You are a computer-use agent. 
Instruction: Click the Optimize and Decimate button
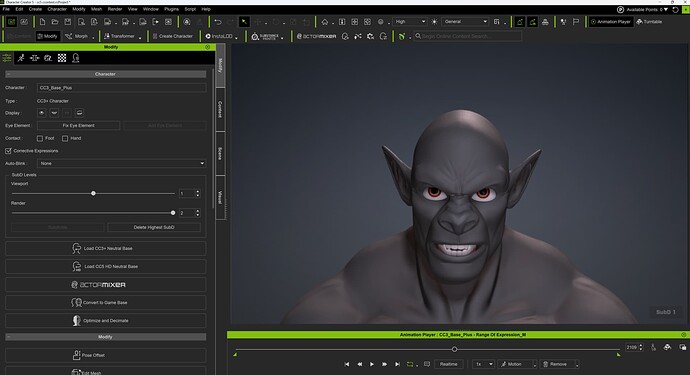tap(106, 321)
